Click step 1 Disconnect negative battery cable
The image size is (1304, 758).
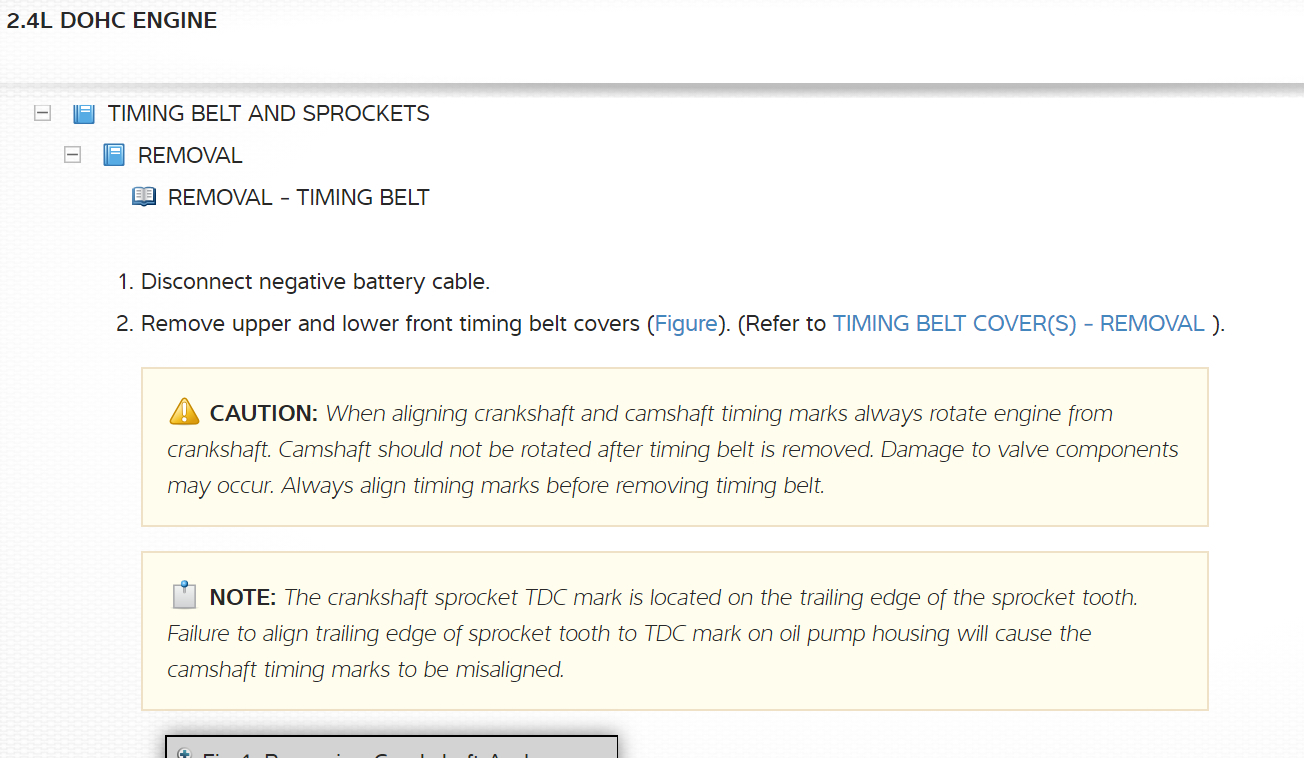tap(315, 282)
